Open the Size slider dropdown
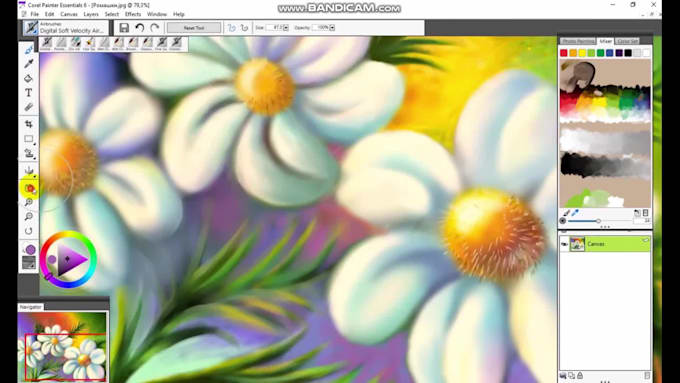The height and width of the screenshot is (383, 680). (286, 28)
